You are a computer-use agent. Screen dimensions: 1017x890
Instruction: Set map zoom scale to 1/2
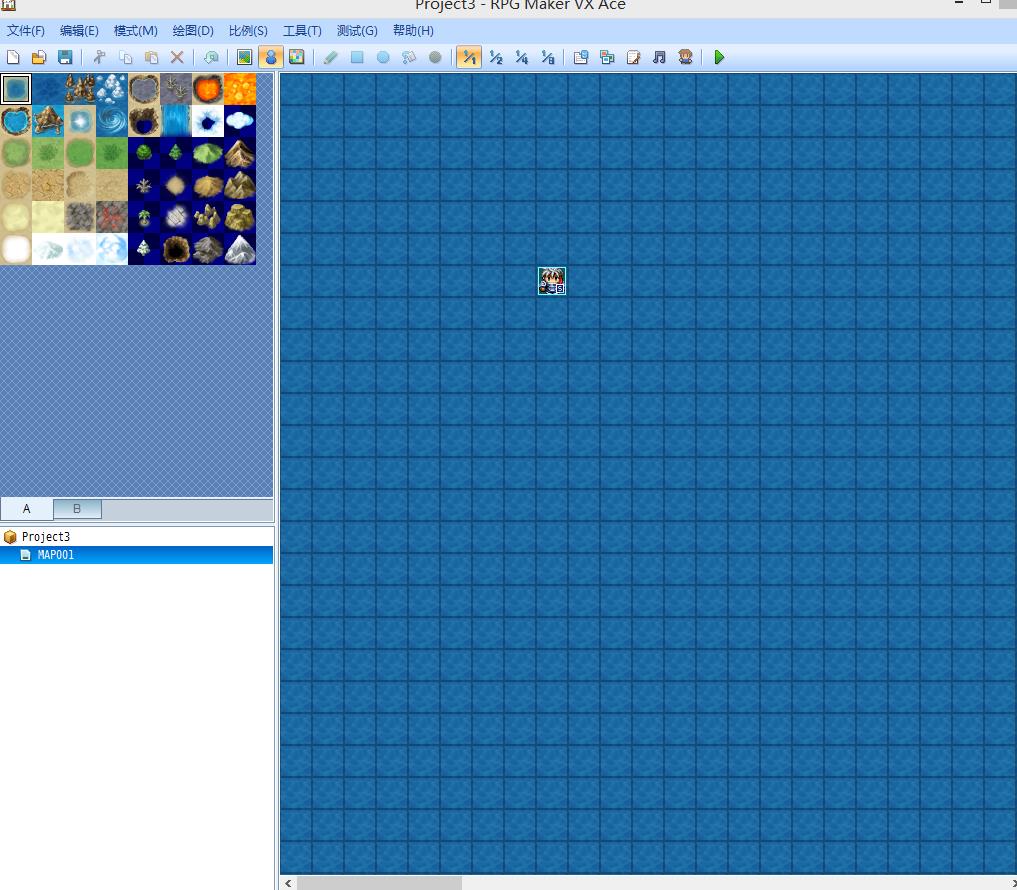coord(496,58)
